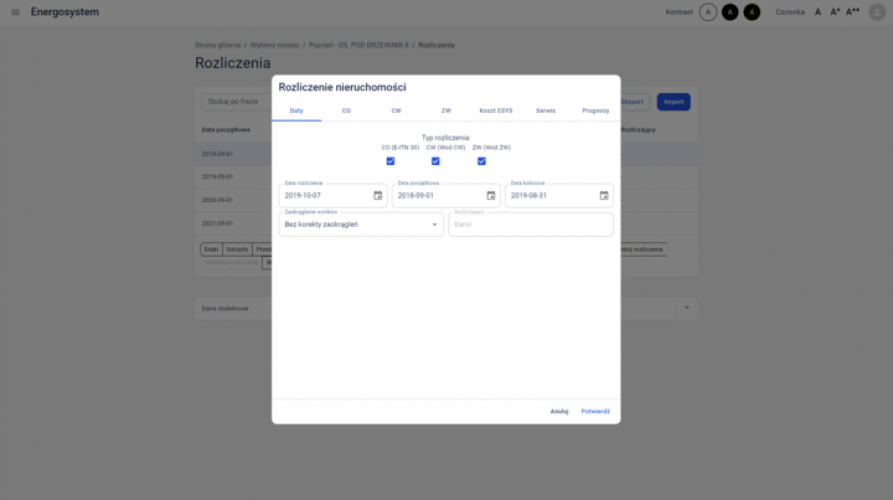The width and height of the screenshot is (893, 500).
Task: Click the Druki button
Action: coord(211,249)
